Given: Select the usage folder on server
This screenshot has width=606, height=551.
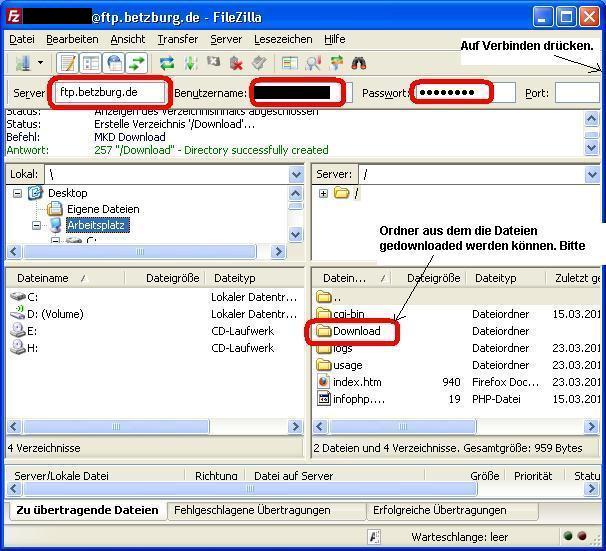Looking at the screenshot, I should click(x=339, y=365).
